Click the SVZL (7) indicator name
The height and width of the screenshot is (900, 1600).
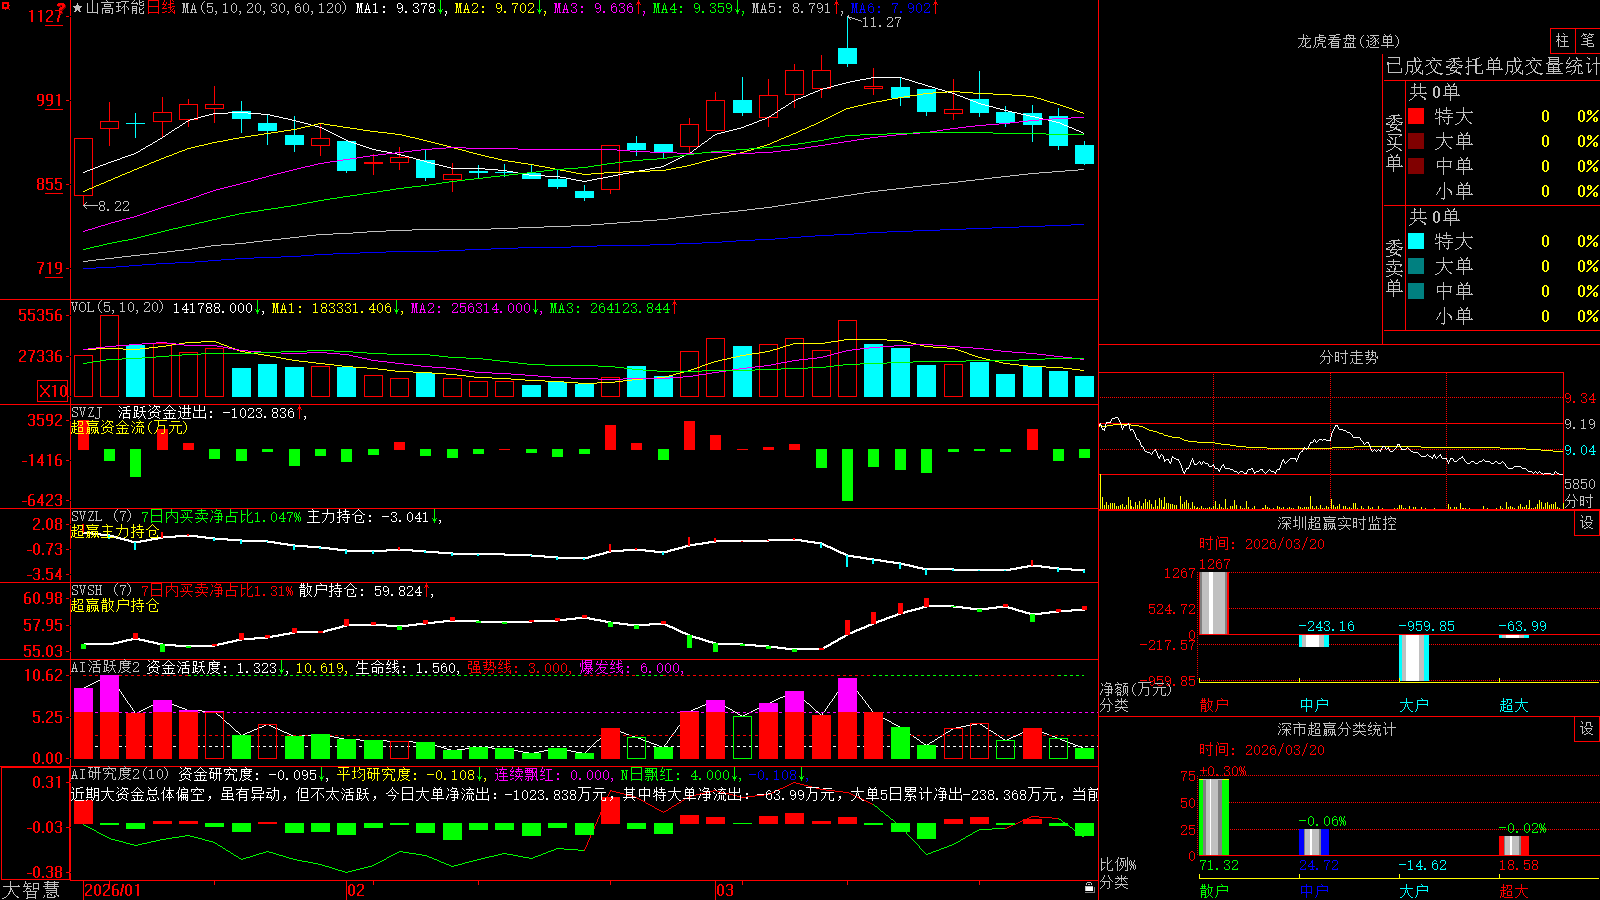click(x=101, y=517)
